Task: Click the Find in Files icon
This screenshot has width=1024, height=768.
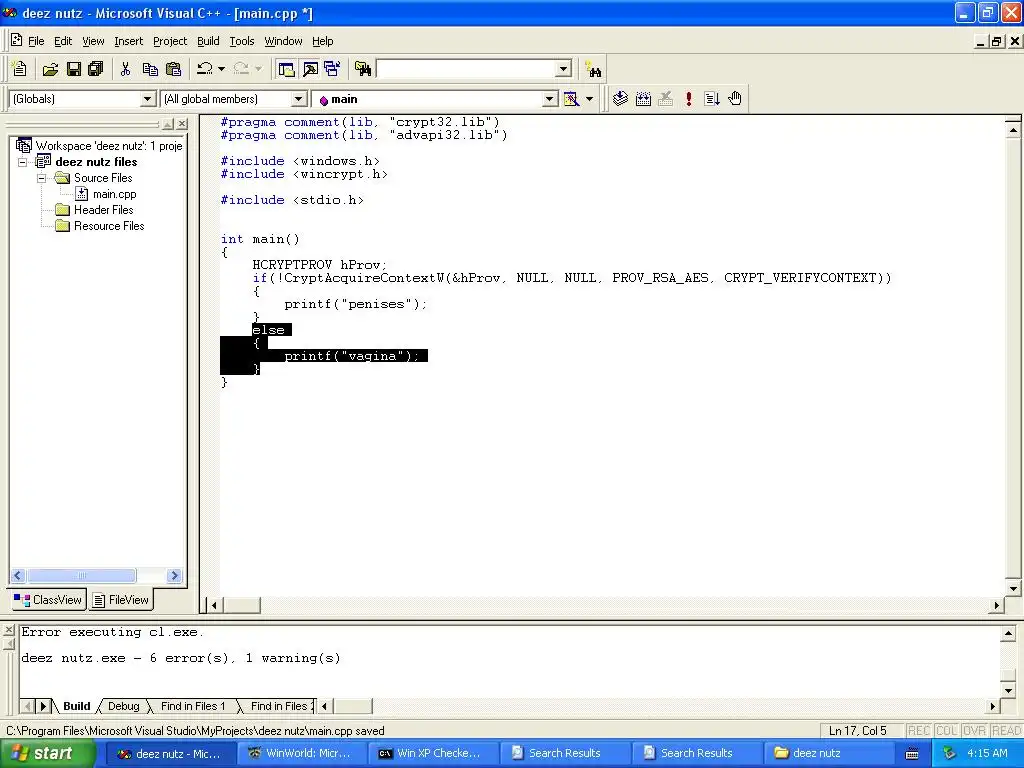Action: 363,69
